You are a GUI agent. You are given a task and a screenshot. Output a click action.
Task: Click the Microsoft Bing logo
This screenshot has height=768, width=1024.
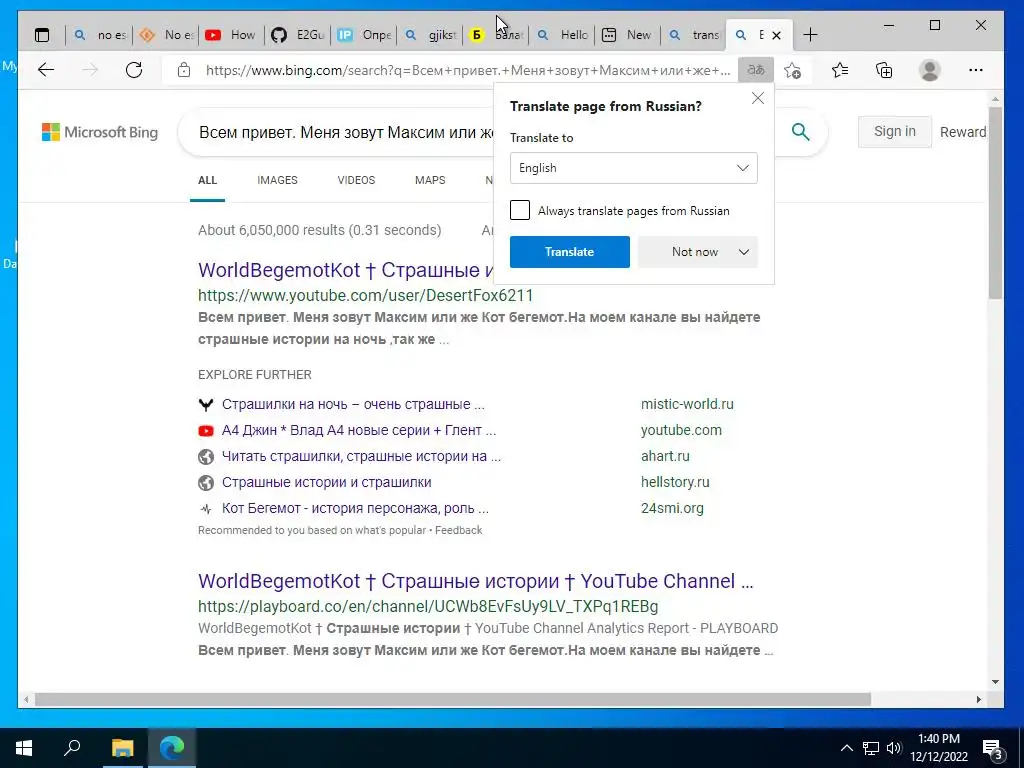coord(100,132)
